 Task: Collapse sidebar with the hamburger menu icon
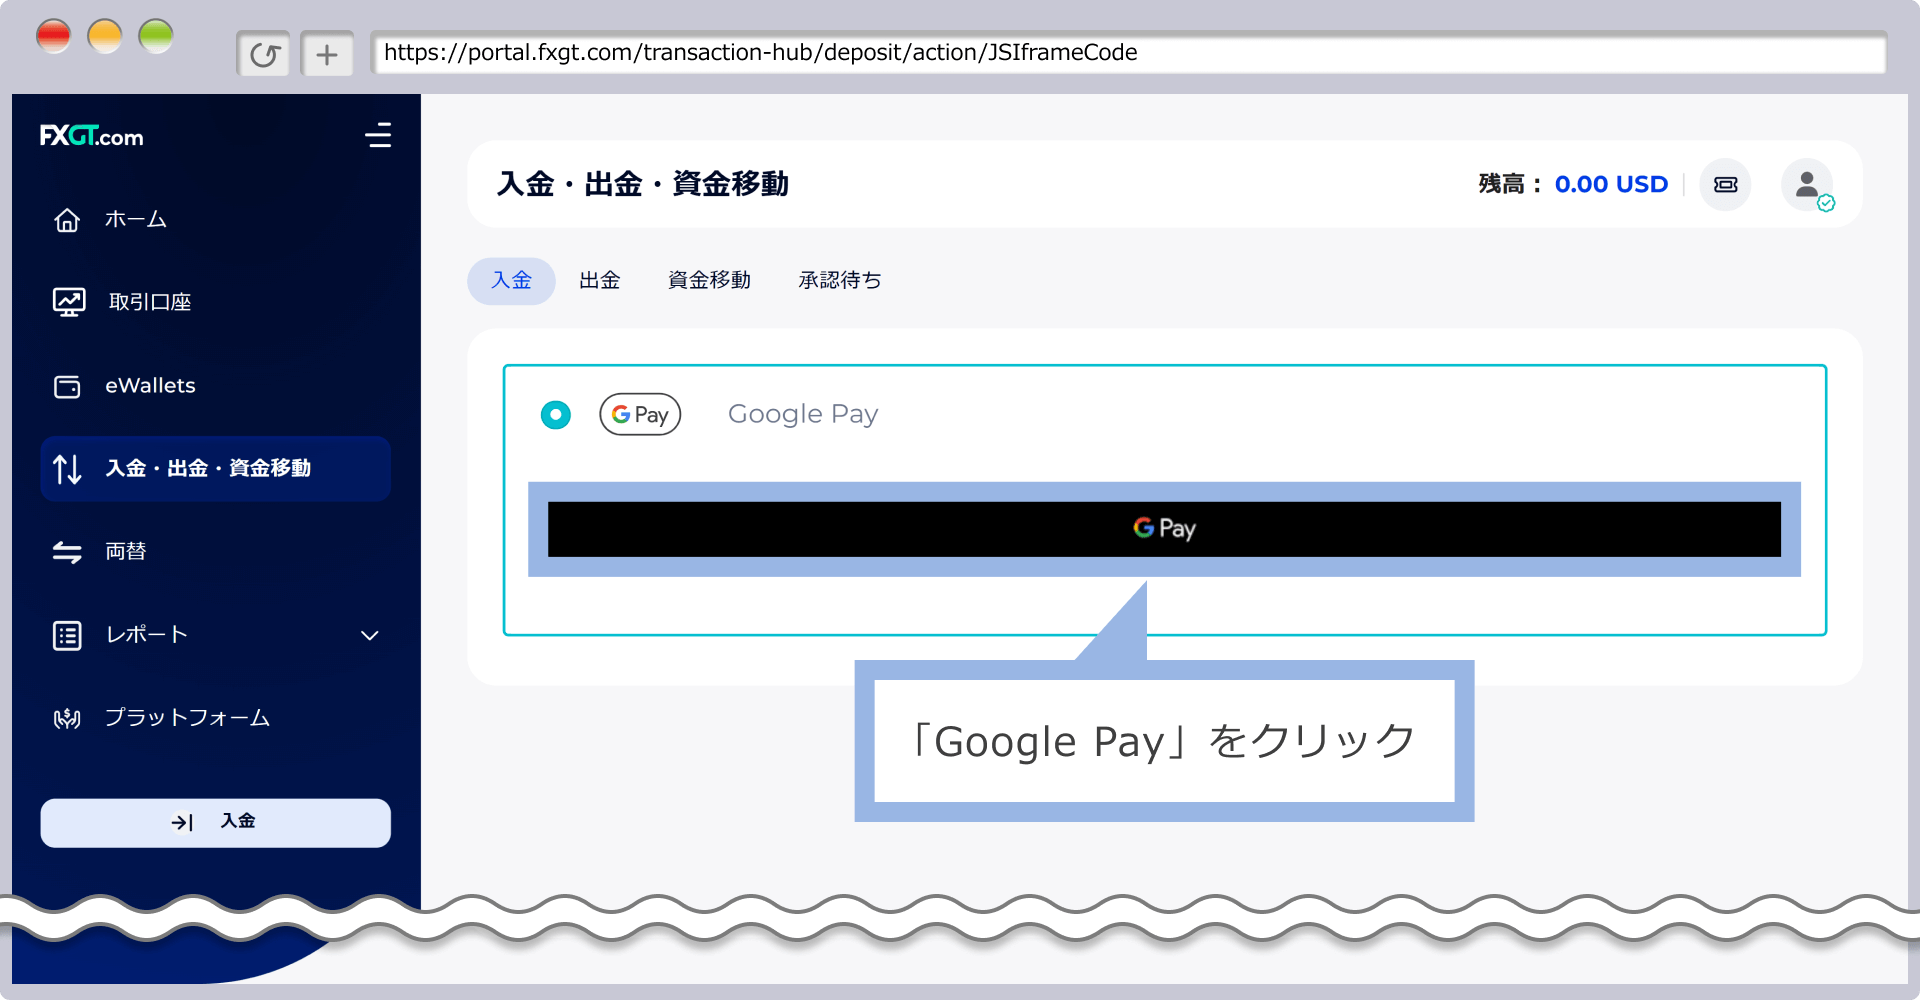(x=378, y=135)
